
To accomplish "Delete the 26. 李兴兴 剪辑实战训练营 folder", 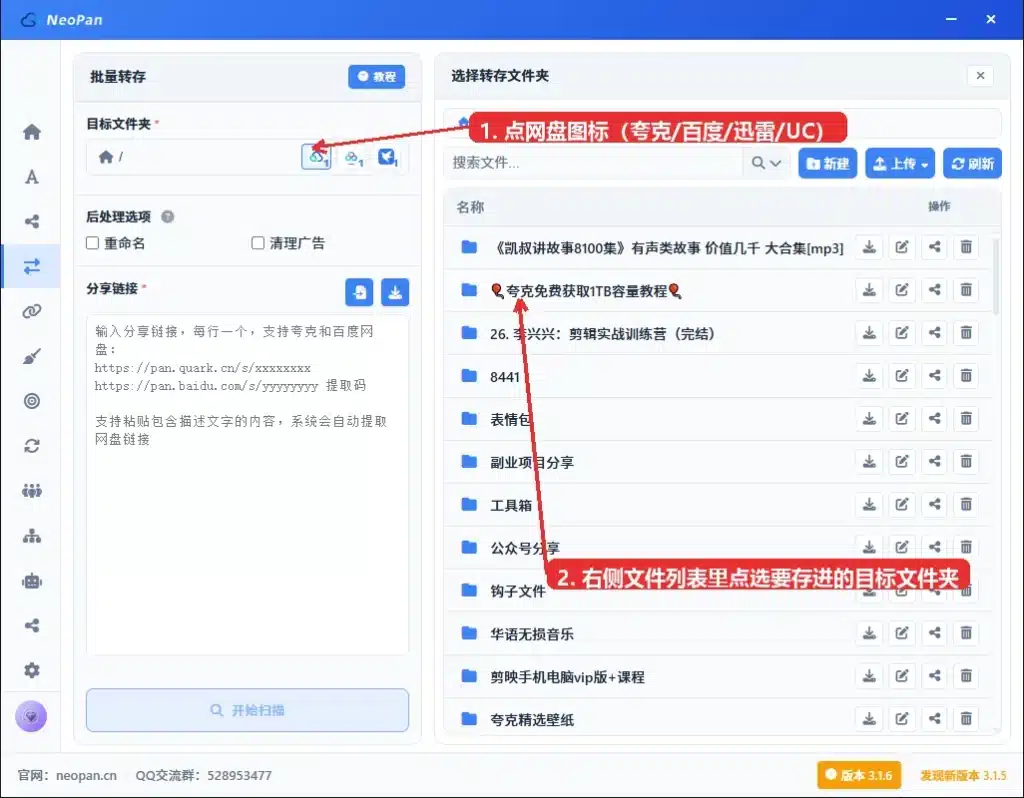I will click(x=966, y=333).
